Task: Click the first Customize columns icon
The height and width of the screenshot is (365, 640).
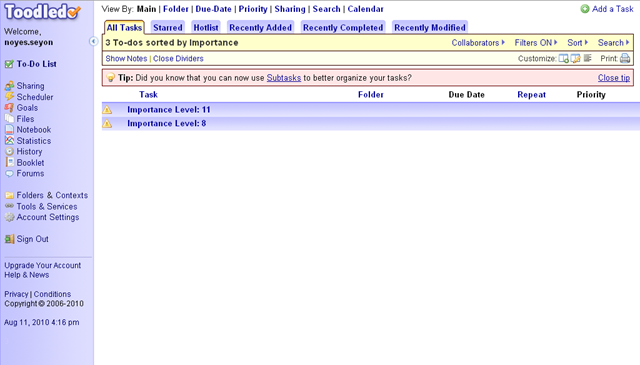Action: pyautogui.click(x=563, y=58)
